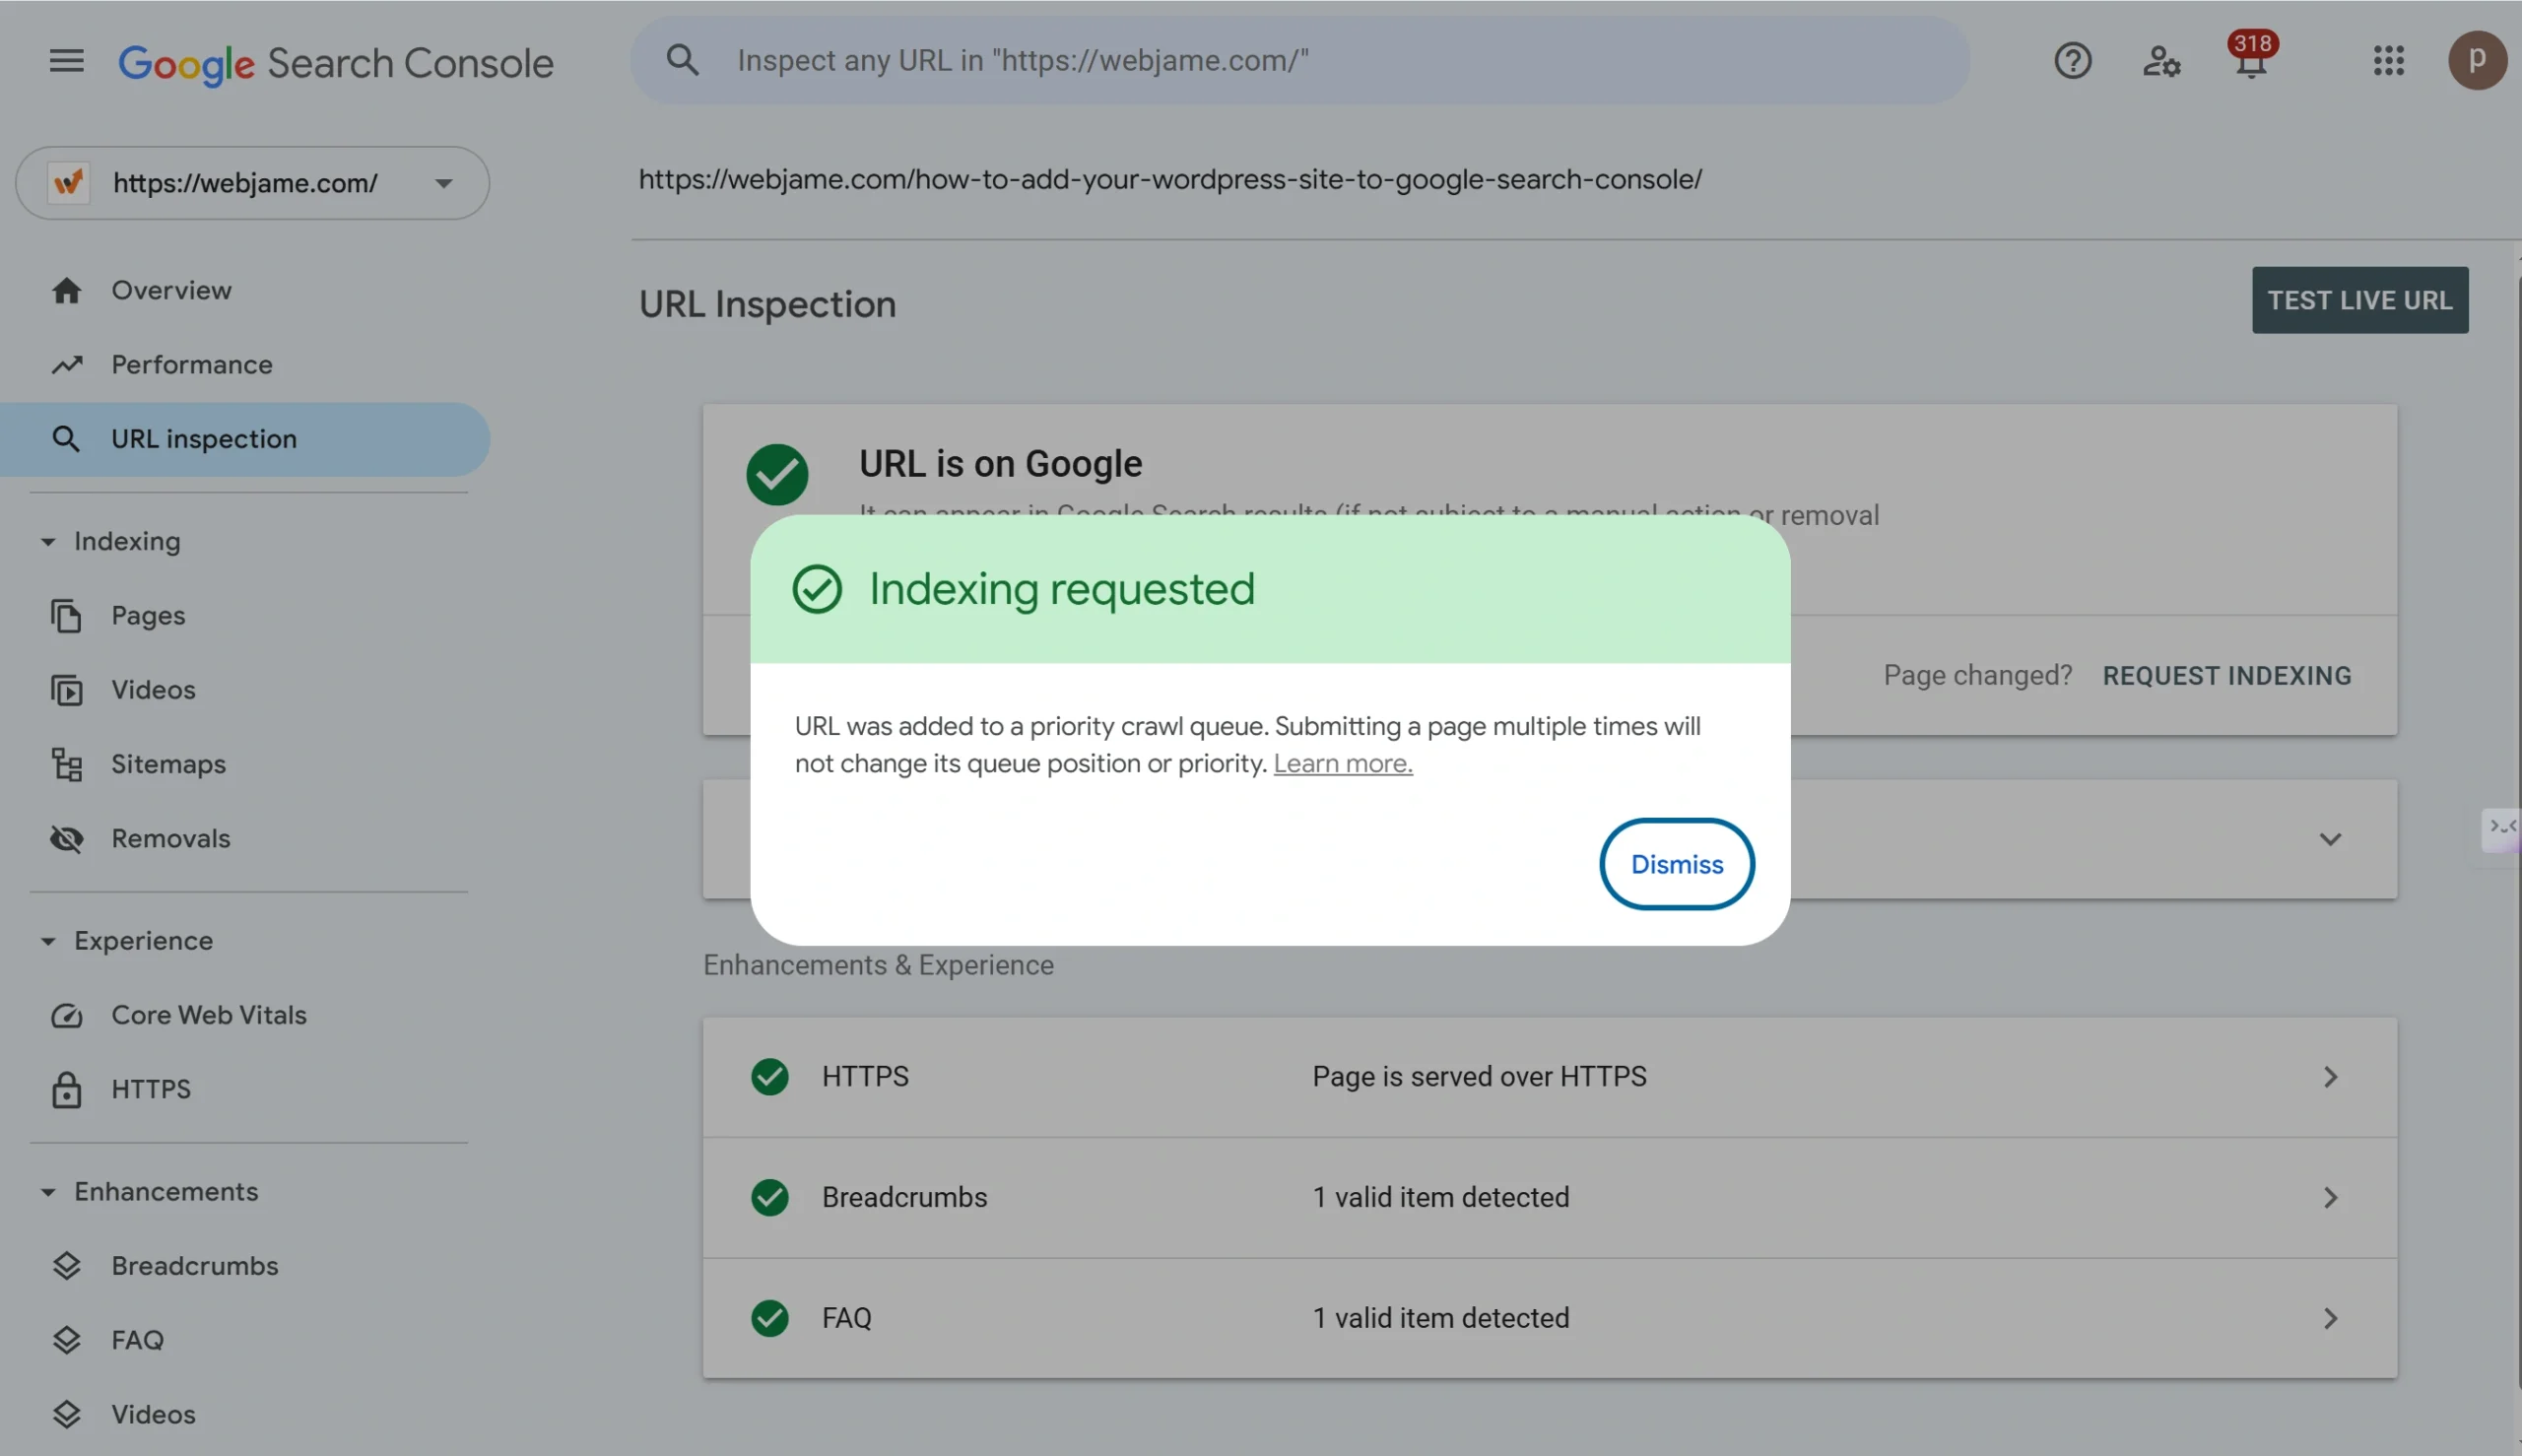
Task: Open the Help question mark icon
Action: (x=2072, y=61)
